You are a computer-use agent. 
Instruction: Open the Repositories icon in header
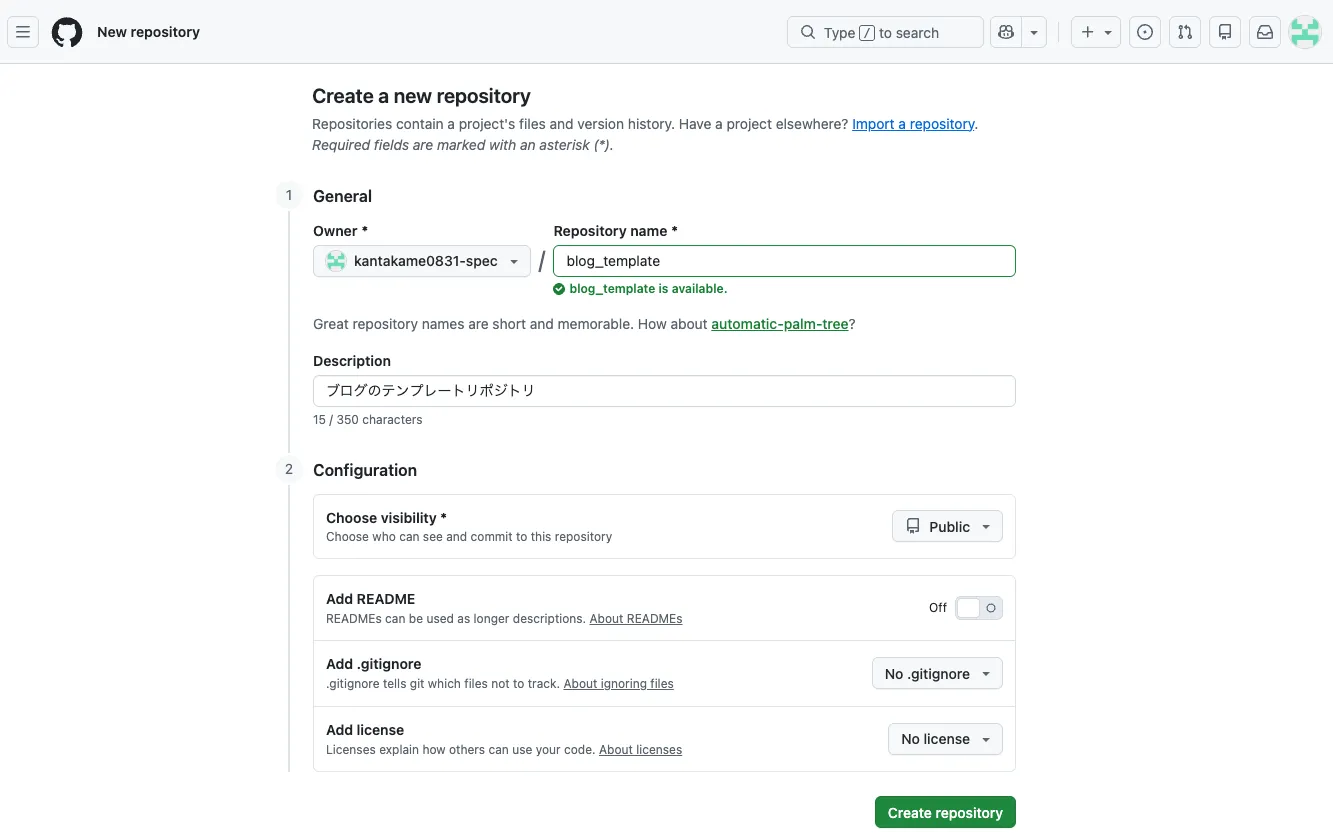click(x=1225, y=32)
